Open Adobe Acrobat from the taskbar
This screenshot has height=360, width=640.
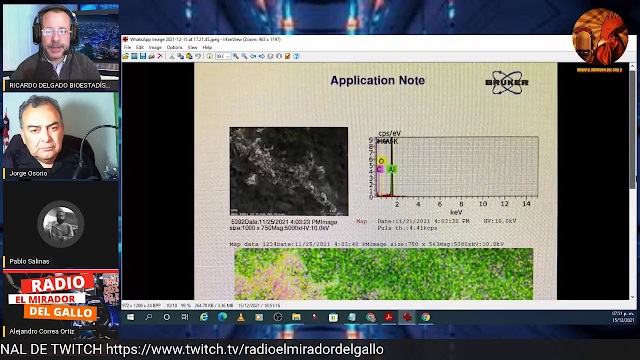point(389,317)
